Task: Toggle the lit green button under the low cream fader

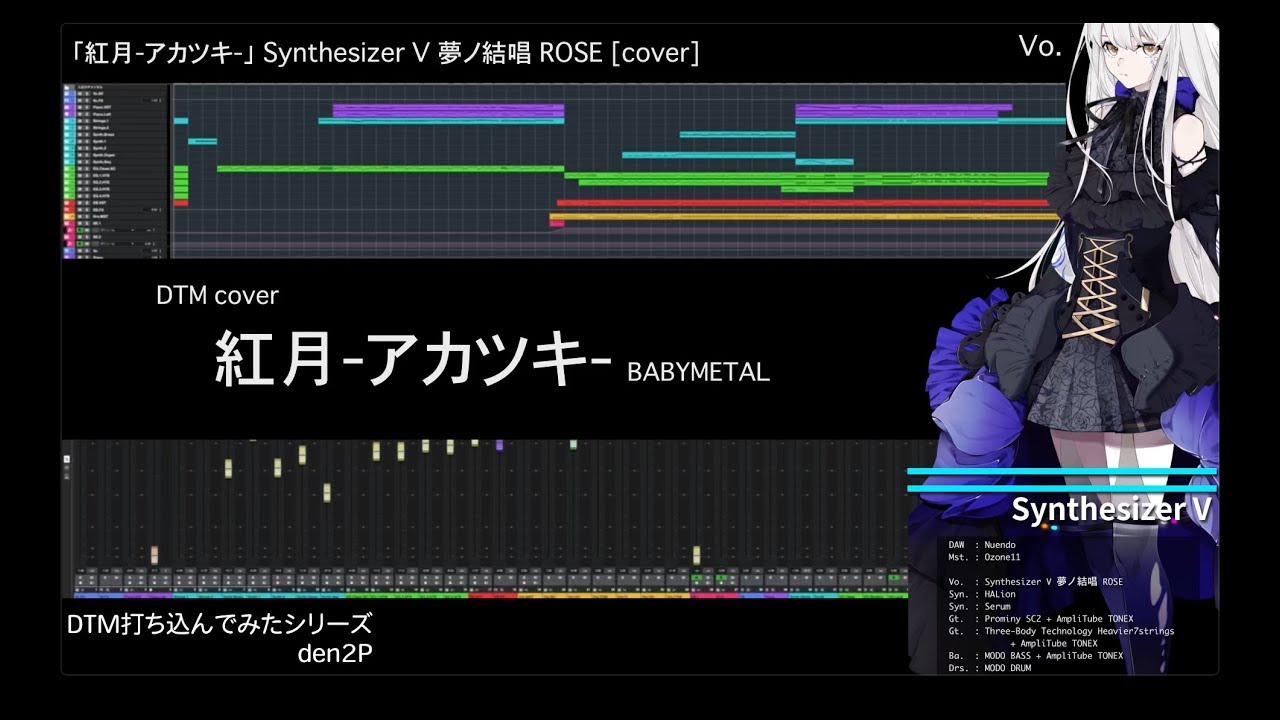Action: pos(696,578)
